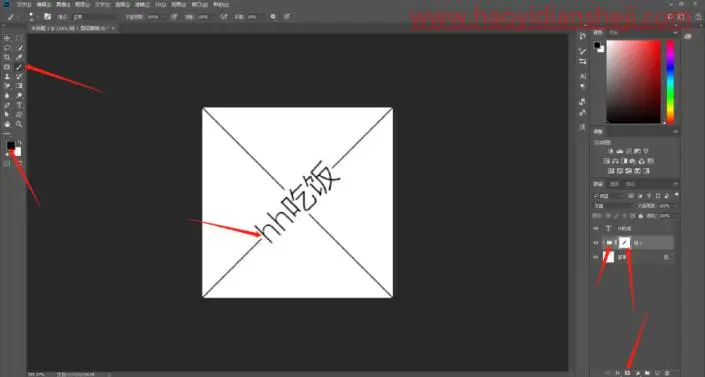Viewport: 705px width, 377px height.
Task: Select the Pen tool
Action: pyautogui.click(x=7, y=105)
